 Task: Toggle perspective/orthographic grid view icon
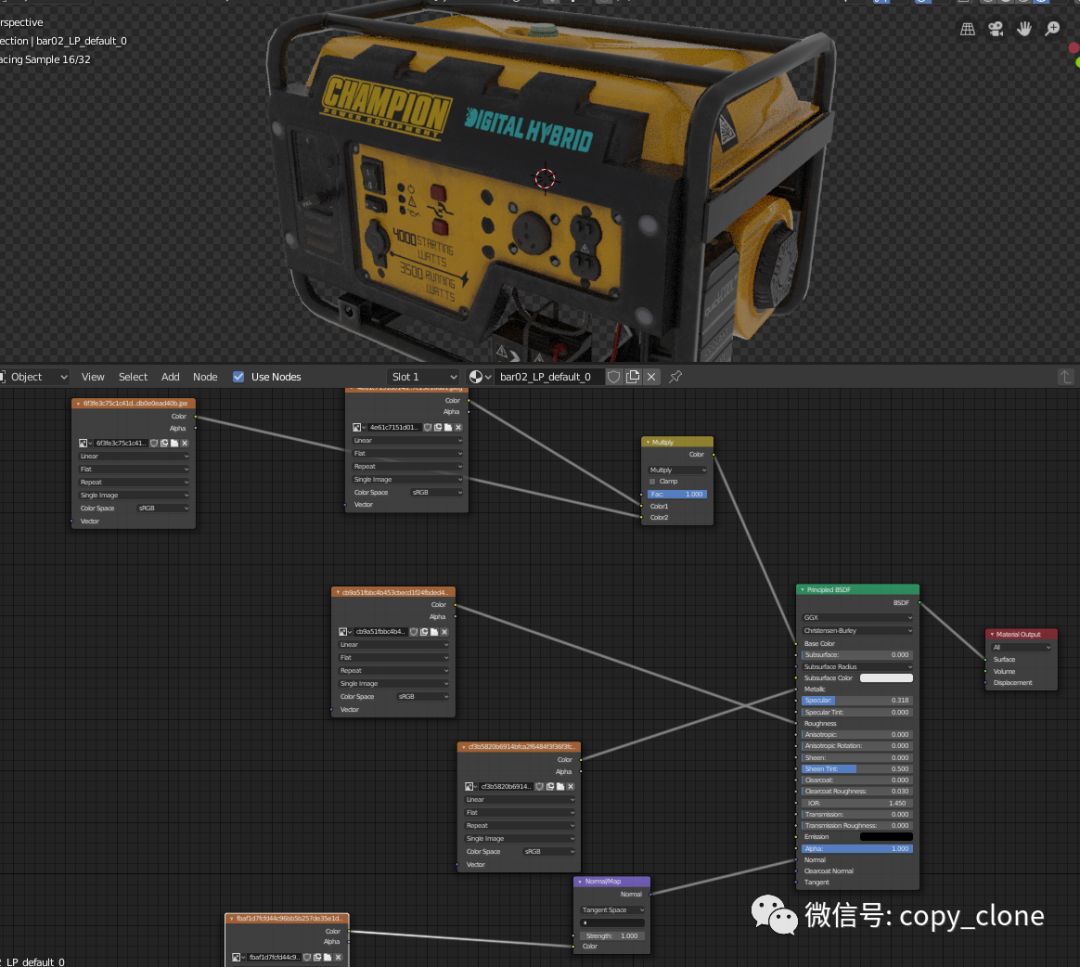(967, 29)
